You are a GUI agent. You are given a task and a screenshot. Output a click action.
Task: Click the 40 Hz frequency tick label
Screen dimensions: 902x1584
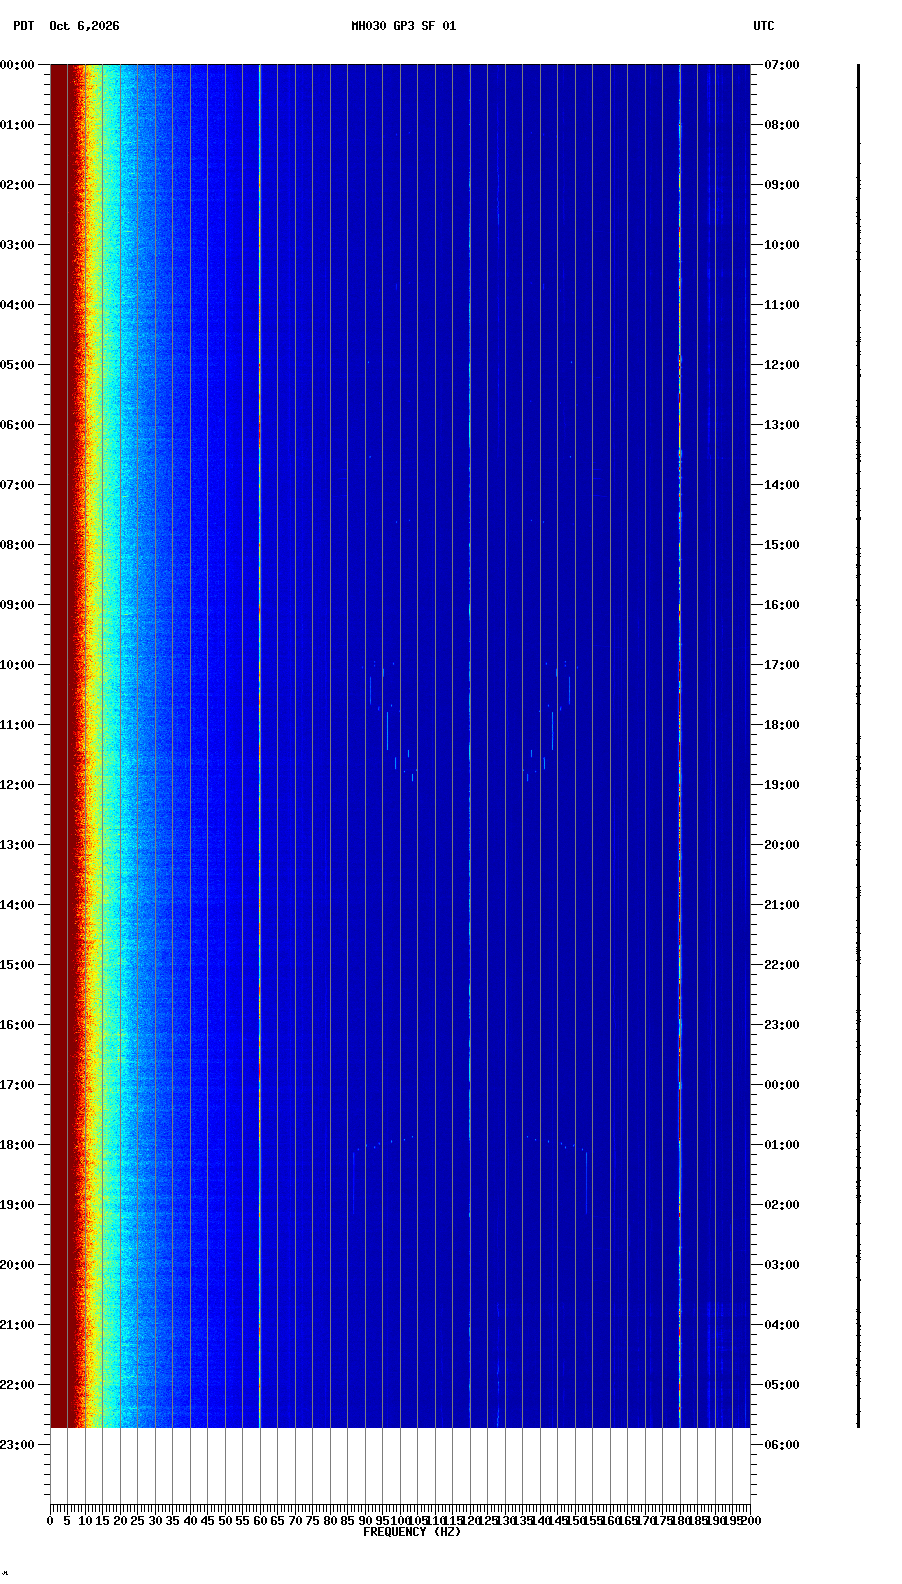click(190, 1521)
